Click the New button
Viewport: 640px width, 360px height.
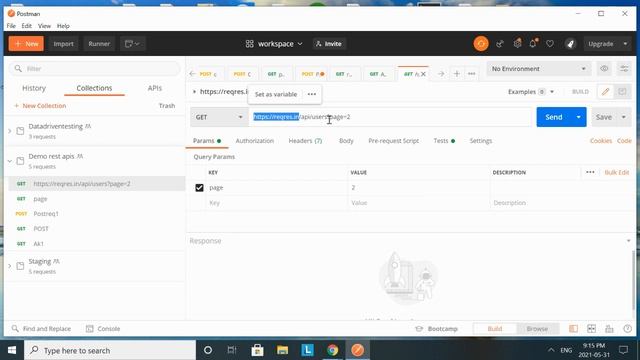tap(26, 44)
